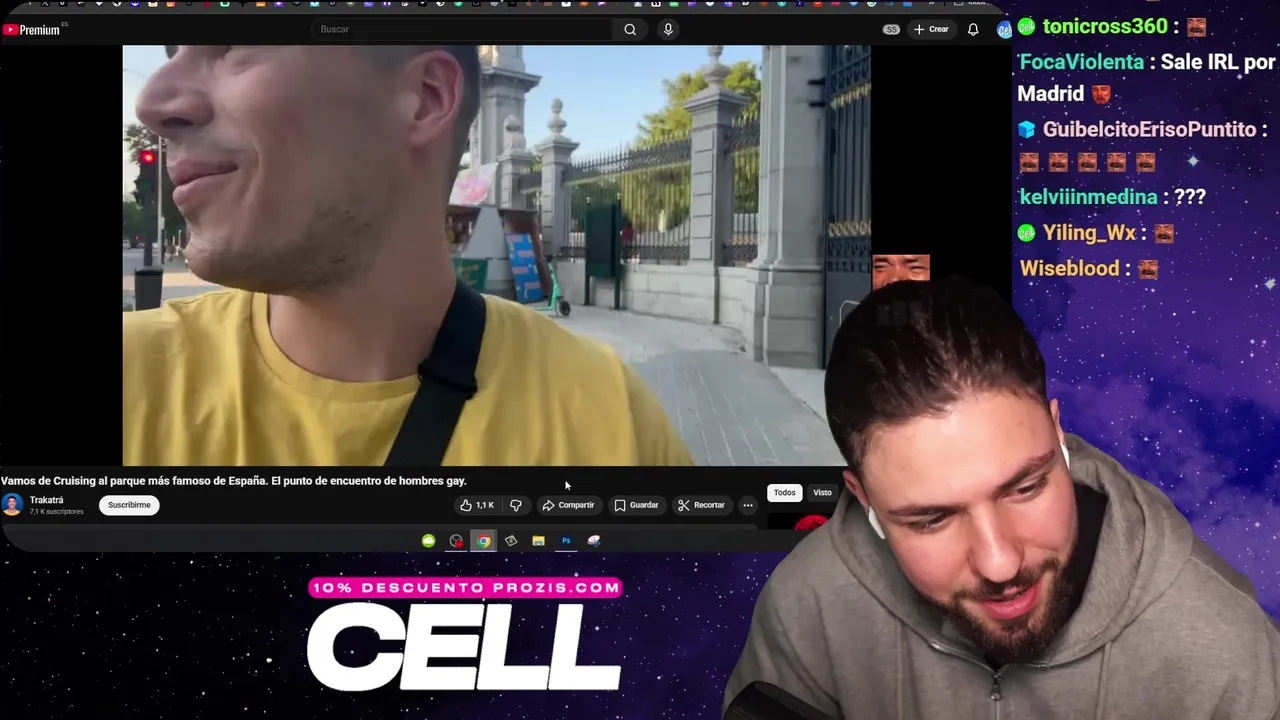Dislike the video with thumbs down
The width and height of the screenshot is (1280, 720).
point(516,505)
